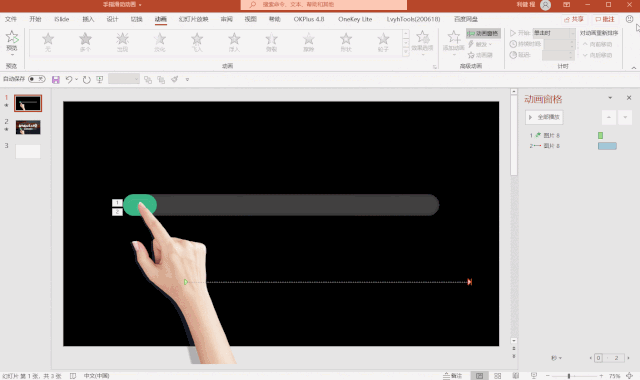Select the 浮入 (Float In) animation effect
Screen dimensions: 640x380
234,42
